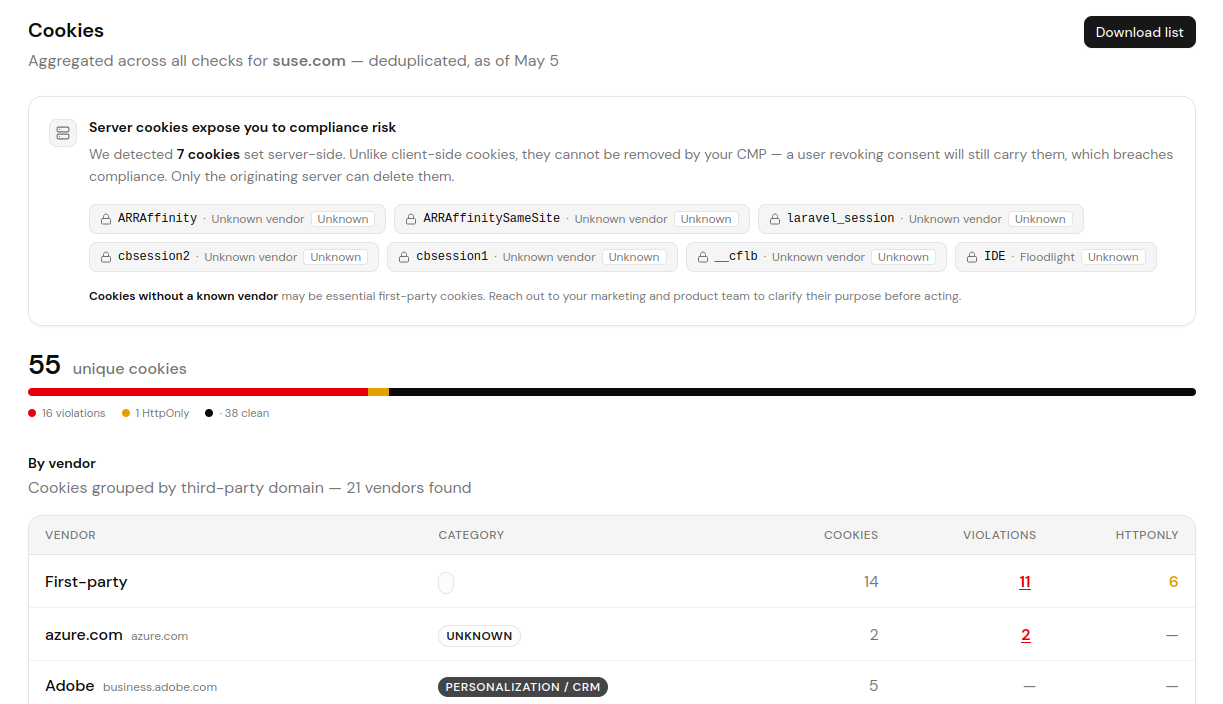The height and width of the screenshot is (704, 1223).
Task: Click the empty category badge in First-party row
Action: pyautogui.click(x=446, y=583)
